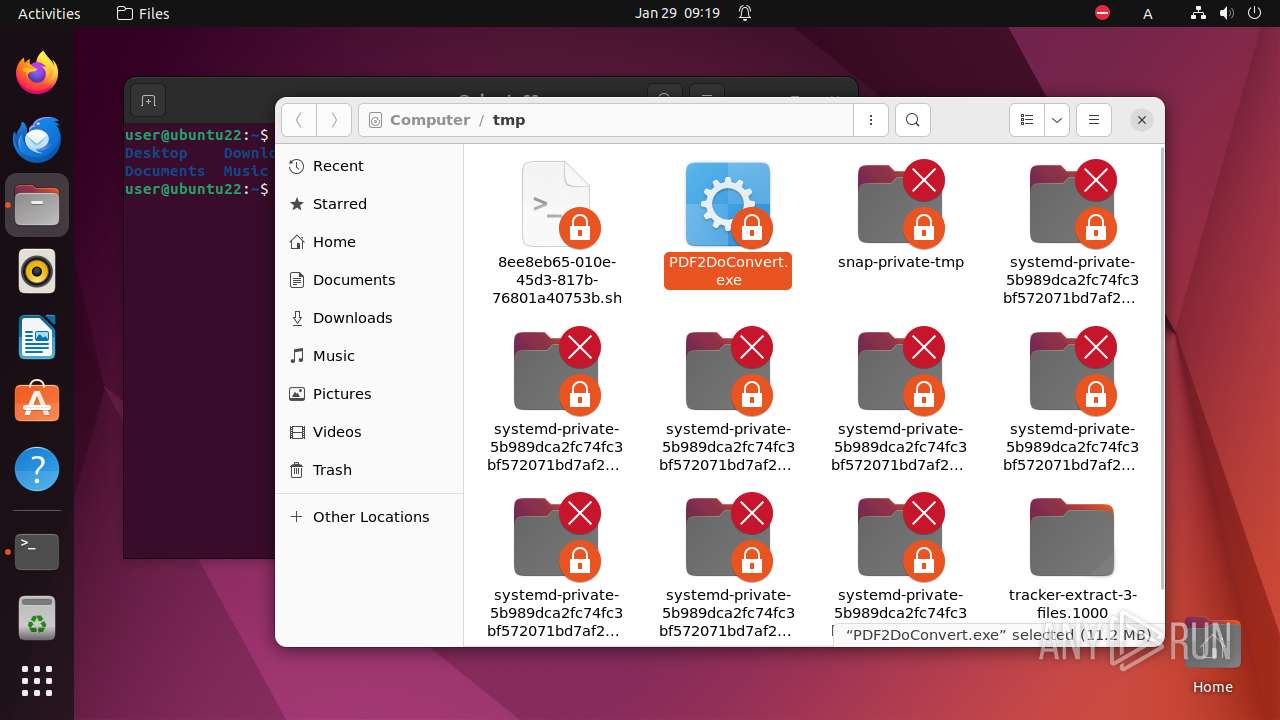The image size is (1280, 720).
Task: Launch Firefox from the dock
Action: 37,73
